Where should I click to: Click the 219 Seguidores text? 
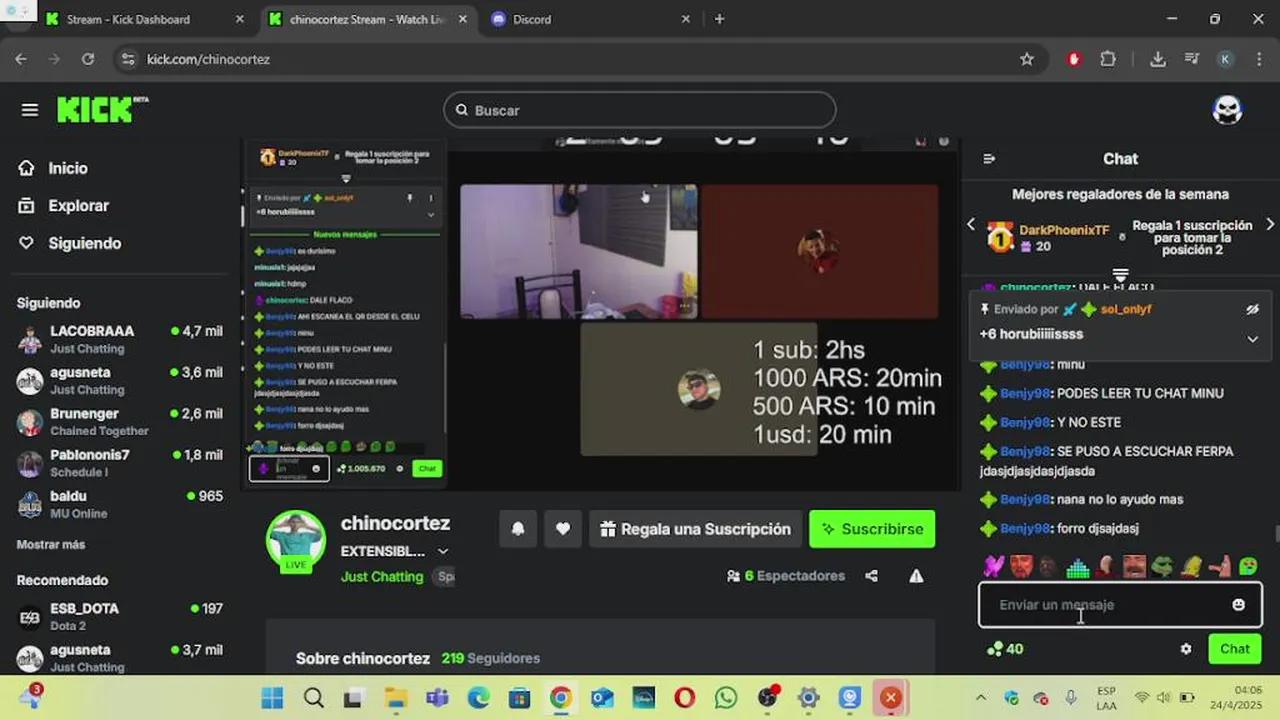click(x=491, y=659)
